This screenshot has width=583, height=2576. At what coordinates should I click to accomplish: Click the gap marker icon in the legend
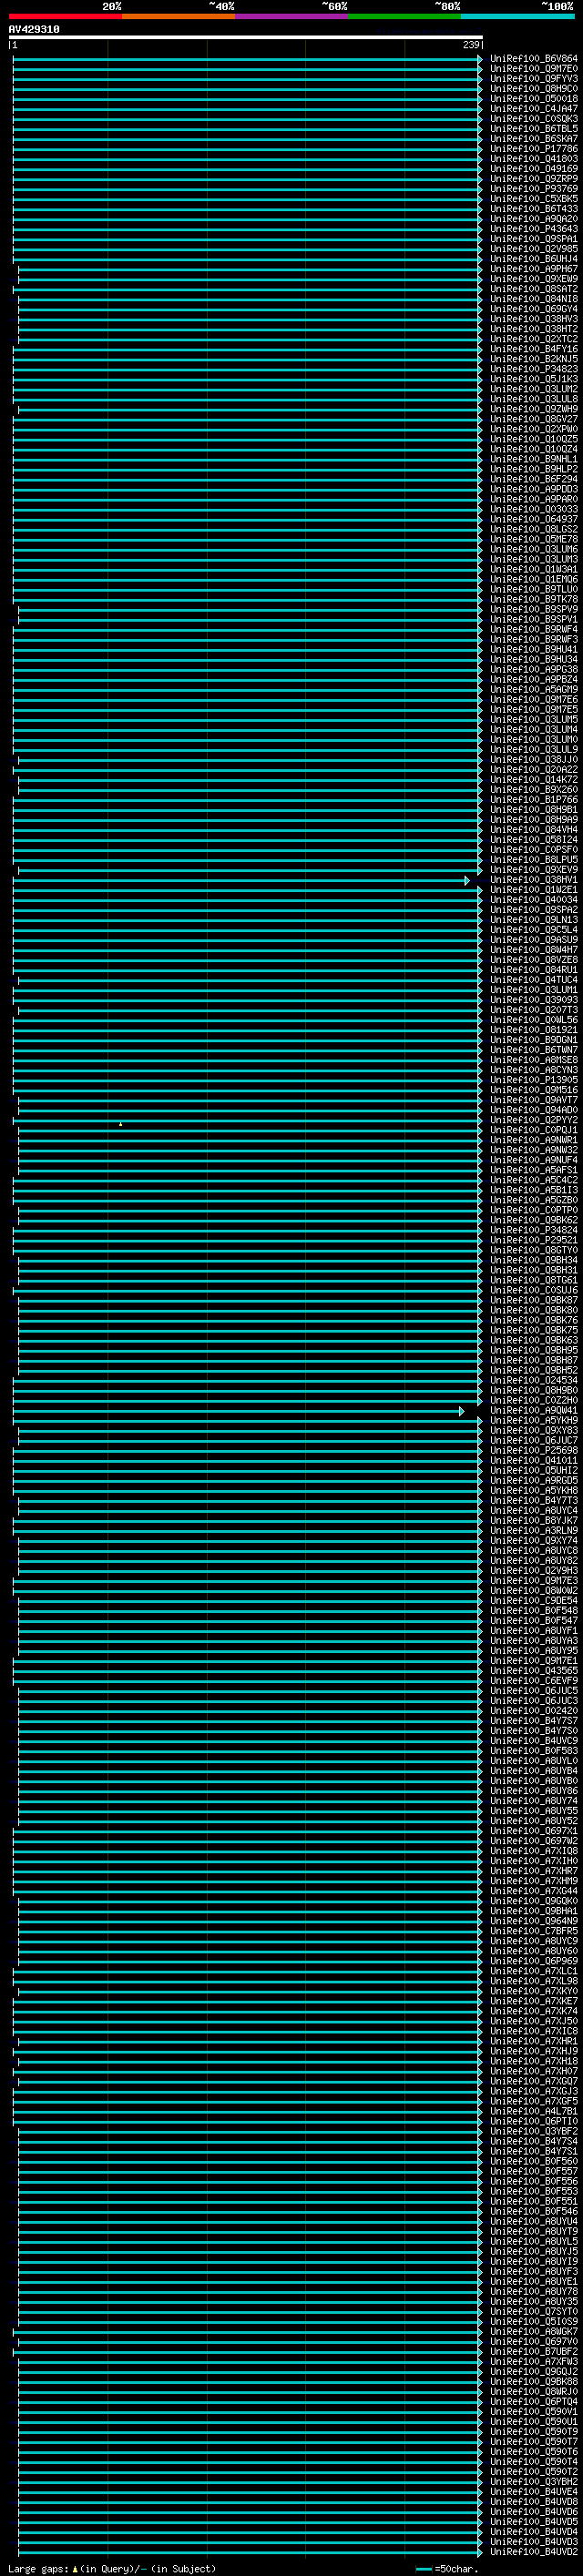pos(75,2568)
